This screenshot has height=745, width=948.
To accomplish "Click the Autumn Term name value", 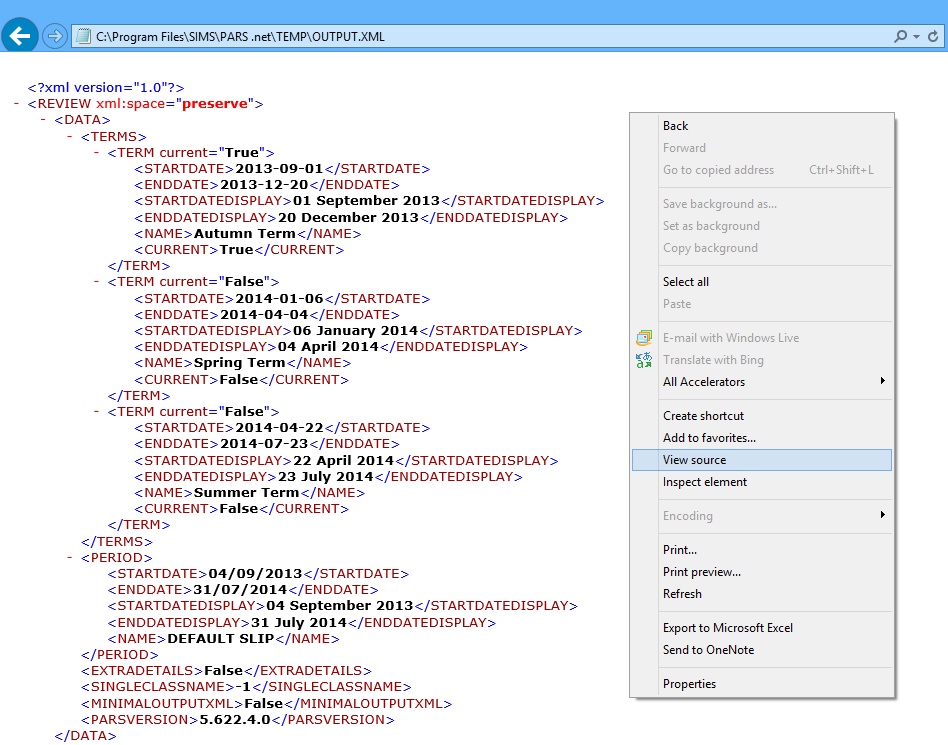I will coord(245,233).
